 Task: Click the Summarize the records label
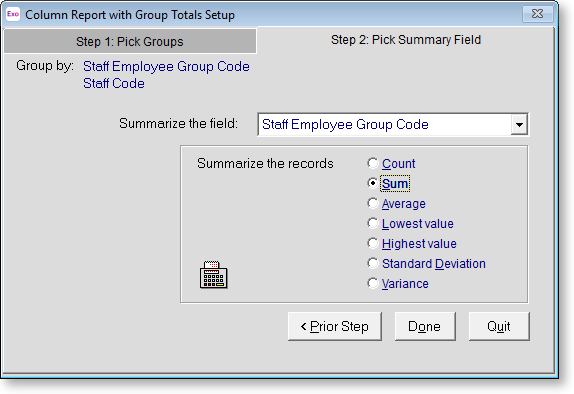pos(265,163)
